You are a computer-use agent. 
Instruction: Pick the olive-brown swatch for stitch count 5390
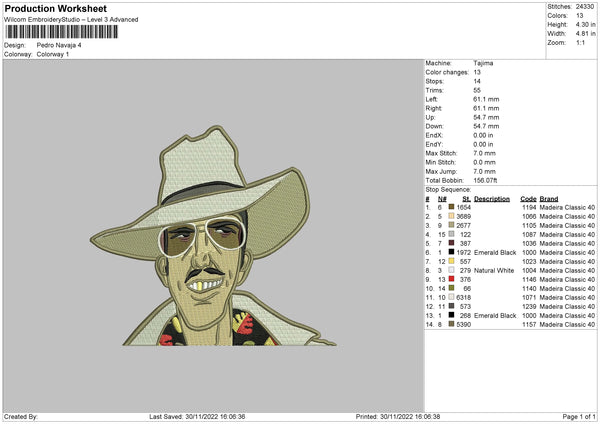(x=451, y=324)
